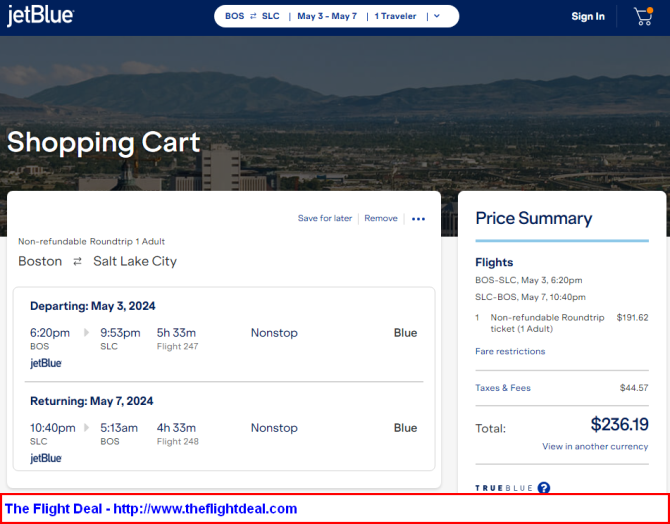
Task: Click the BOS–SLC swap arrows in the search pill
Action: coord(253,16)
